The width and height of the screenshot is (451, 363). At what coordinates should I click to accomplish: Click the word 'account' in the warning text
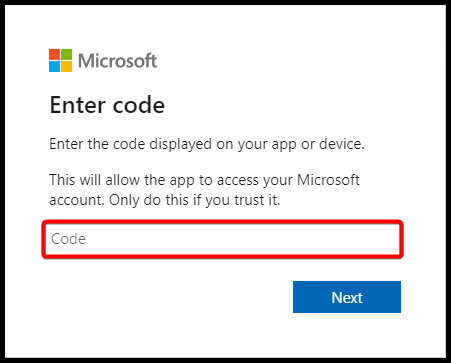[x=77, y=200]
